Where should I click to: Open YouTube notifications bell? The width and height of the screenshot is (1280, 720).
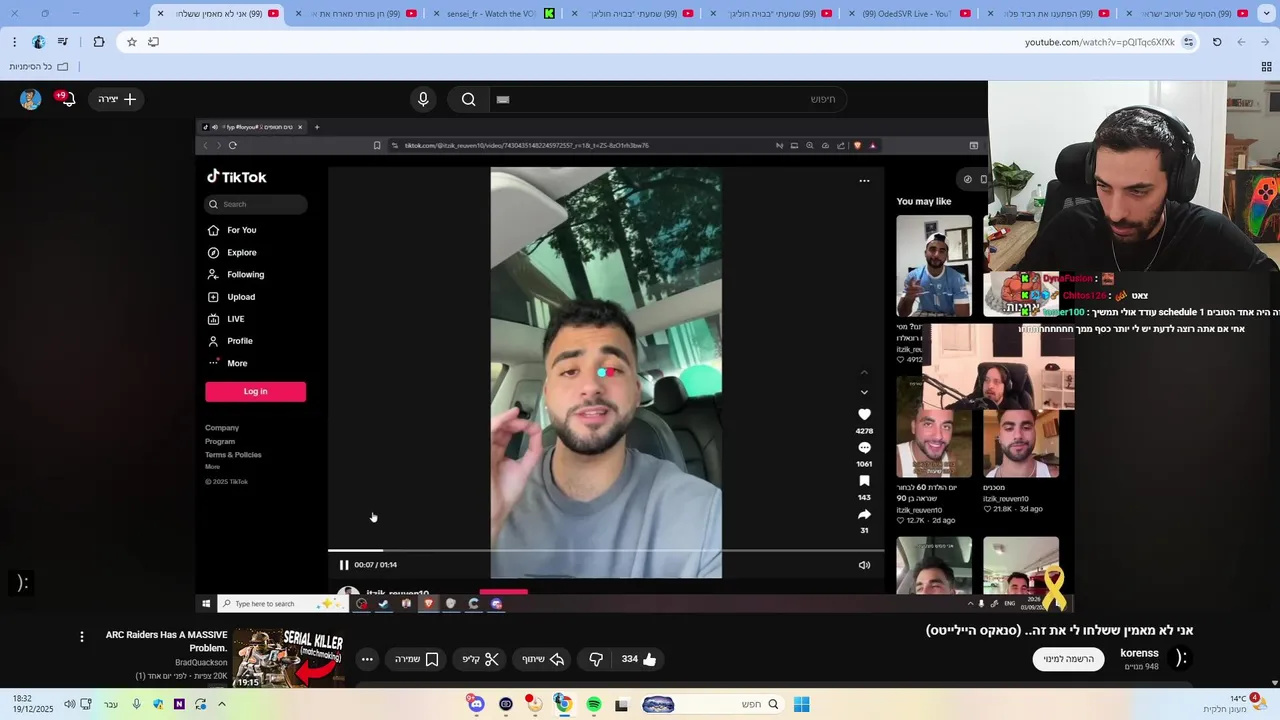point(67,99)
